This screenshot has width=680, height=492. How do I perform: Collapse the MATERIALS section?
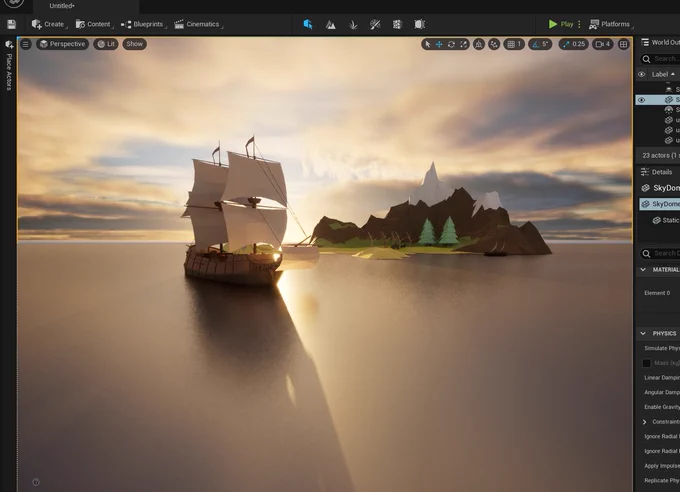coord(643,270)
